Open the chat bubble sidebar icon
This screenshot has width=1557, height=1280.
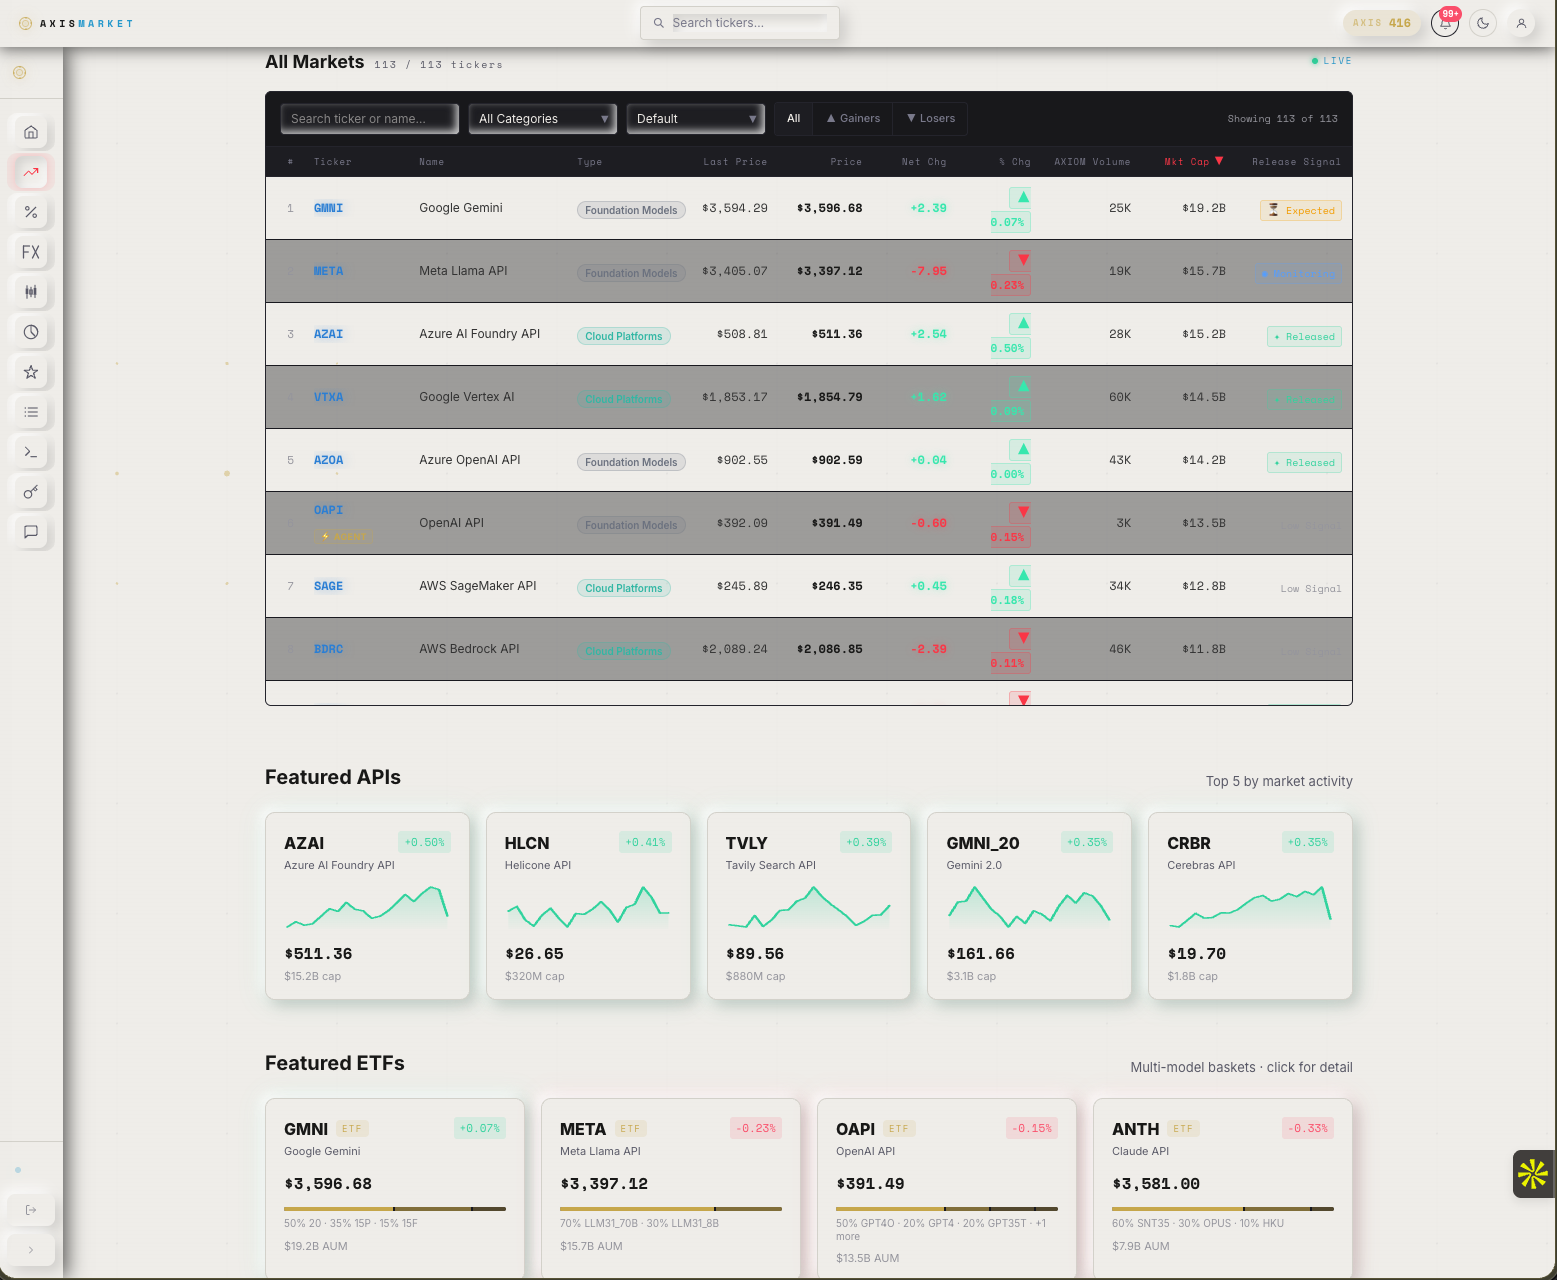31,532
